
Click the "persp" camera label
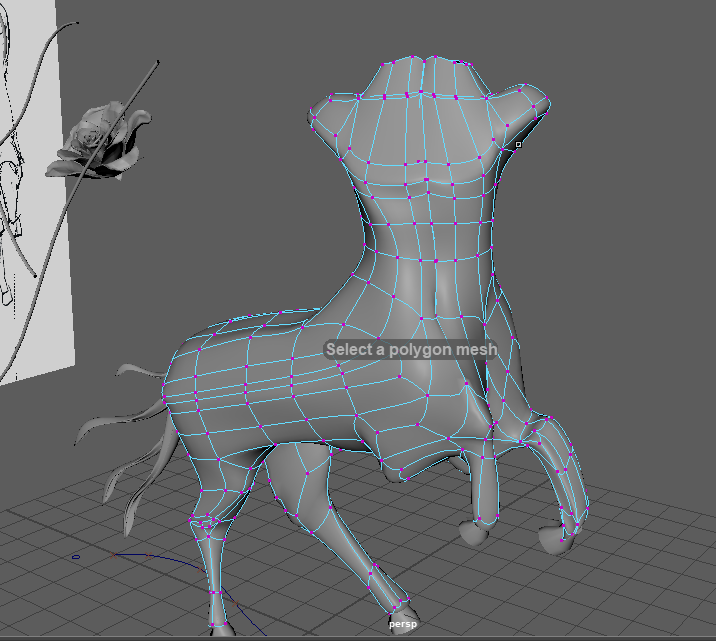[403, 624]
